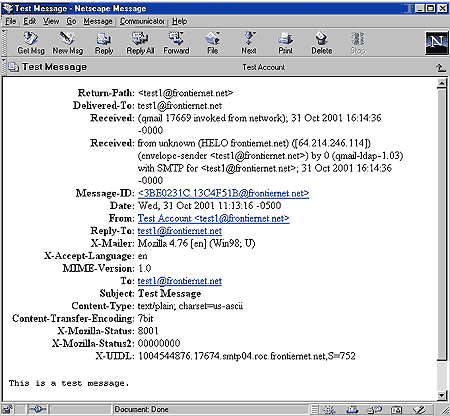Click the X-Mailer value "Mozilla 4.76 [en] (Win98; U)"
This screenshot has height=416, width=450.
point(196,243)
